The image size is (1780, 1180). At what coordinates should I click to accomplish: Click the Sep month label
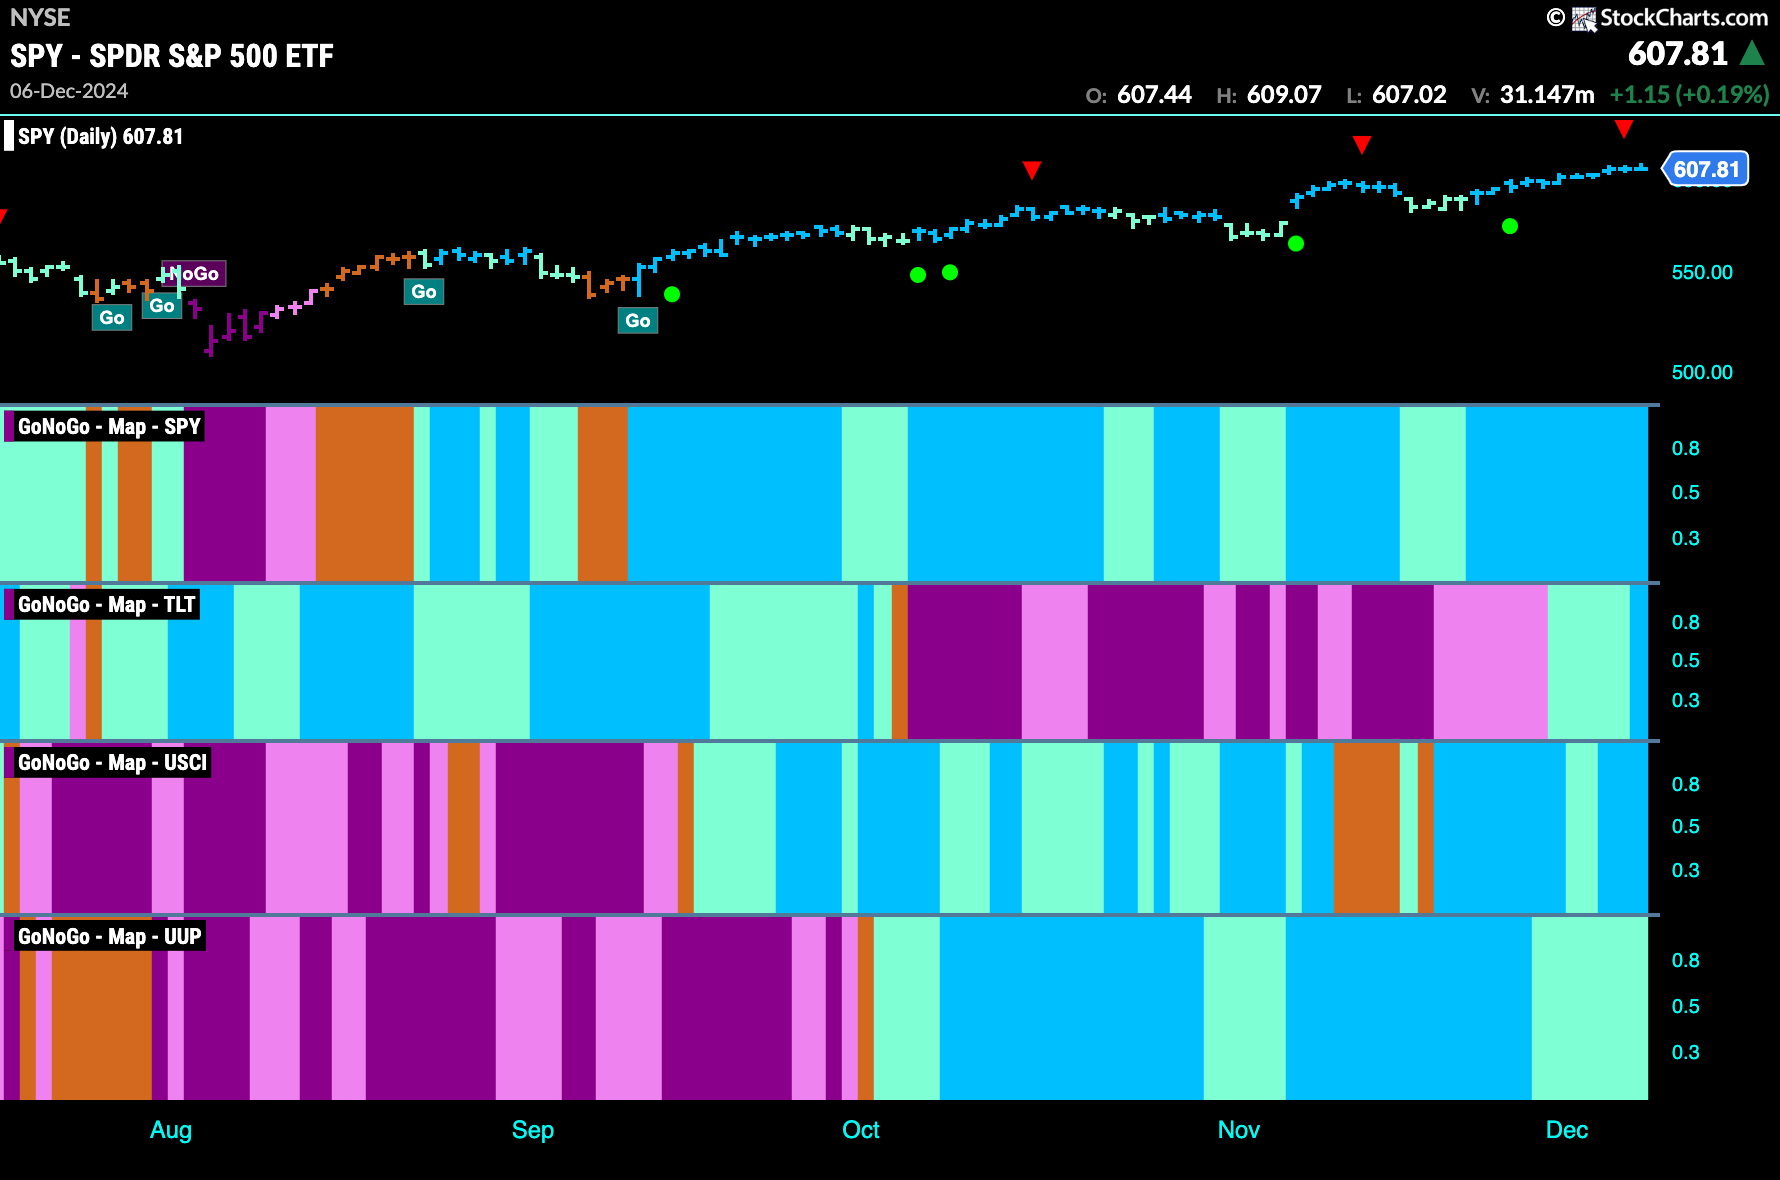coord(533,1130)
